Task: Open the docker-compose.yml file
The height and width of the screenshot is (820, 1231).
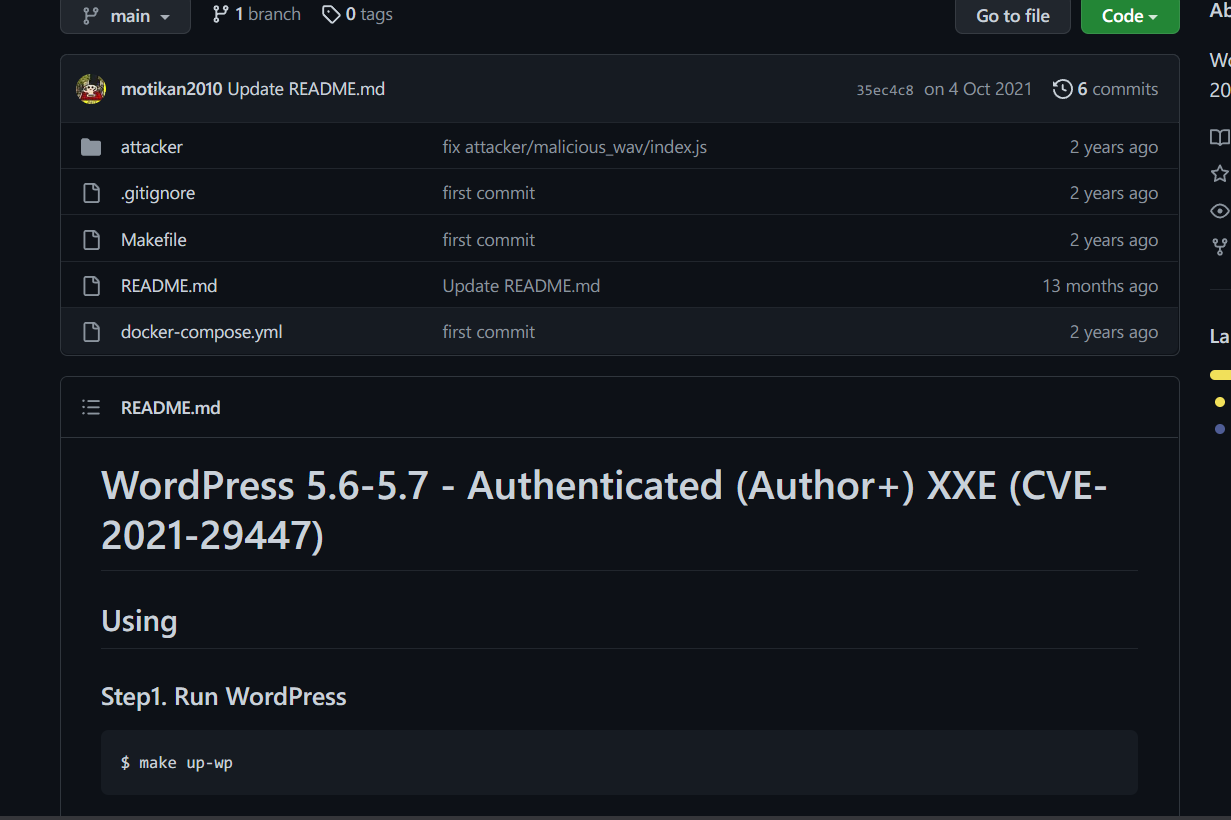Action: tap(202, 332)
